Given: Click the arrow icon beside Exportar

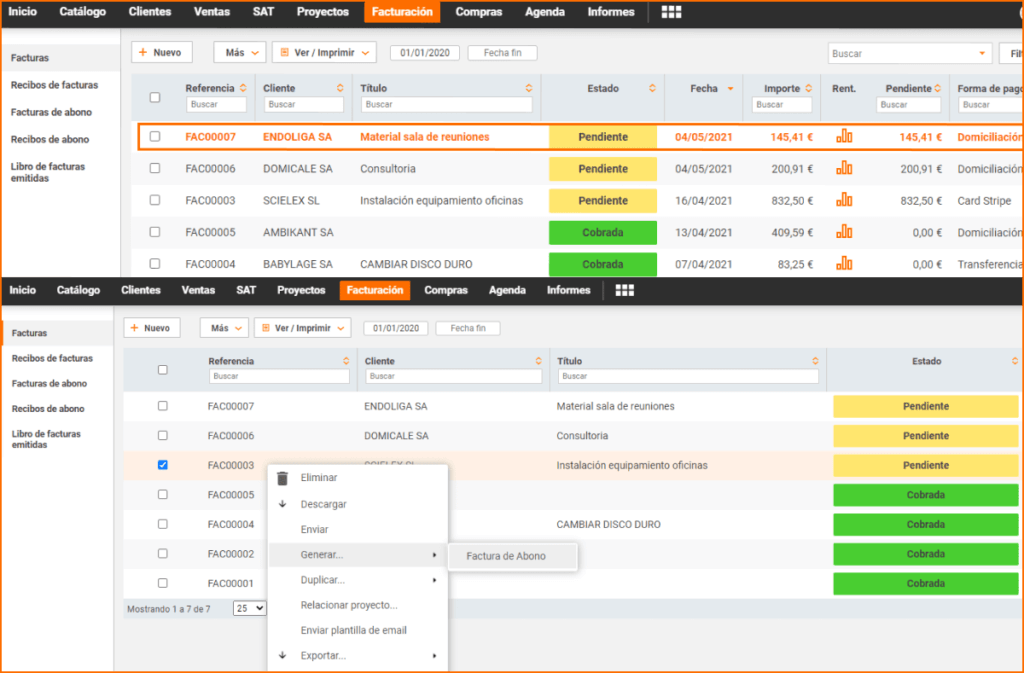Looking at the screenshot, I should 282,656.
